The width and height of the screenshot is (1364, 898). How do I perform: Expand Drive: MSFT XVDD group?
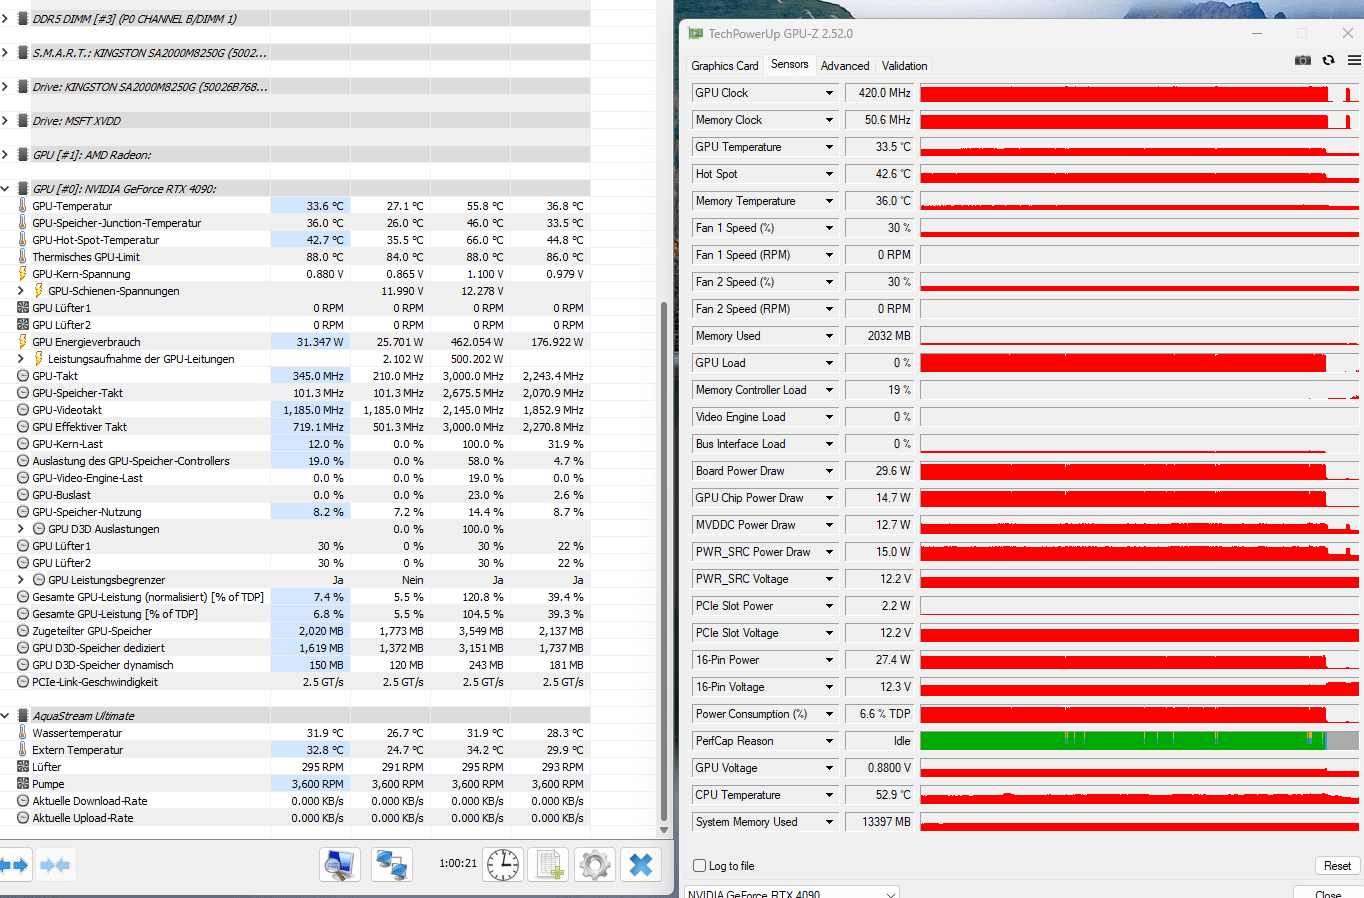click(x=5, y=120)
